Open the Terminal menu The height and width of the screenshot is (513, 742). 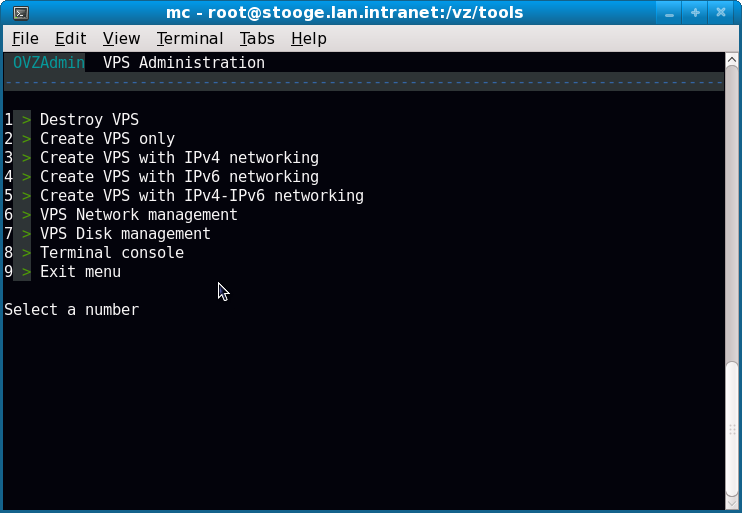[190, 38]
